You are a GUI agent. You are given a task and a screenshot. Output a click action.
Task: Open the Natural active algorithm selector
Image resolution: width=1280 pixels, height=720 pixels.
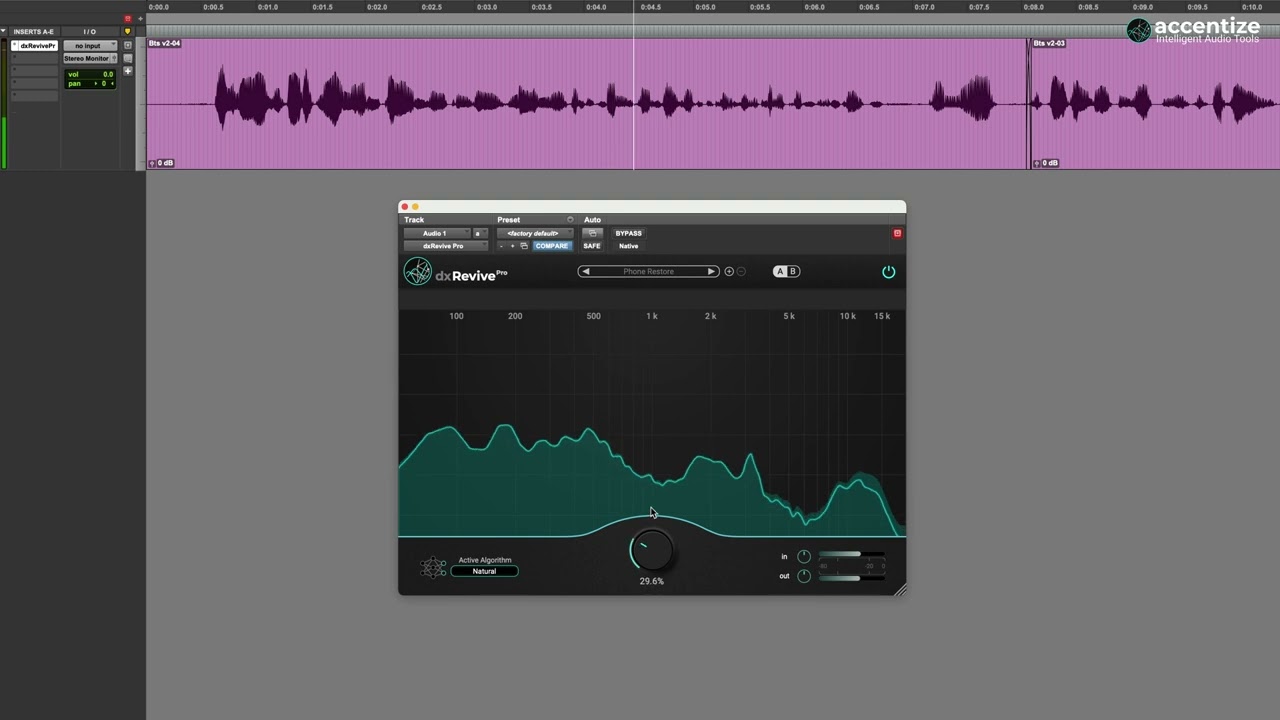click(x=485, y=571)
